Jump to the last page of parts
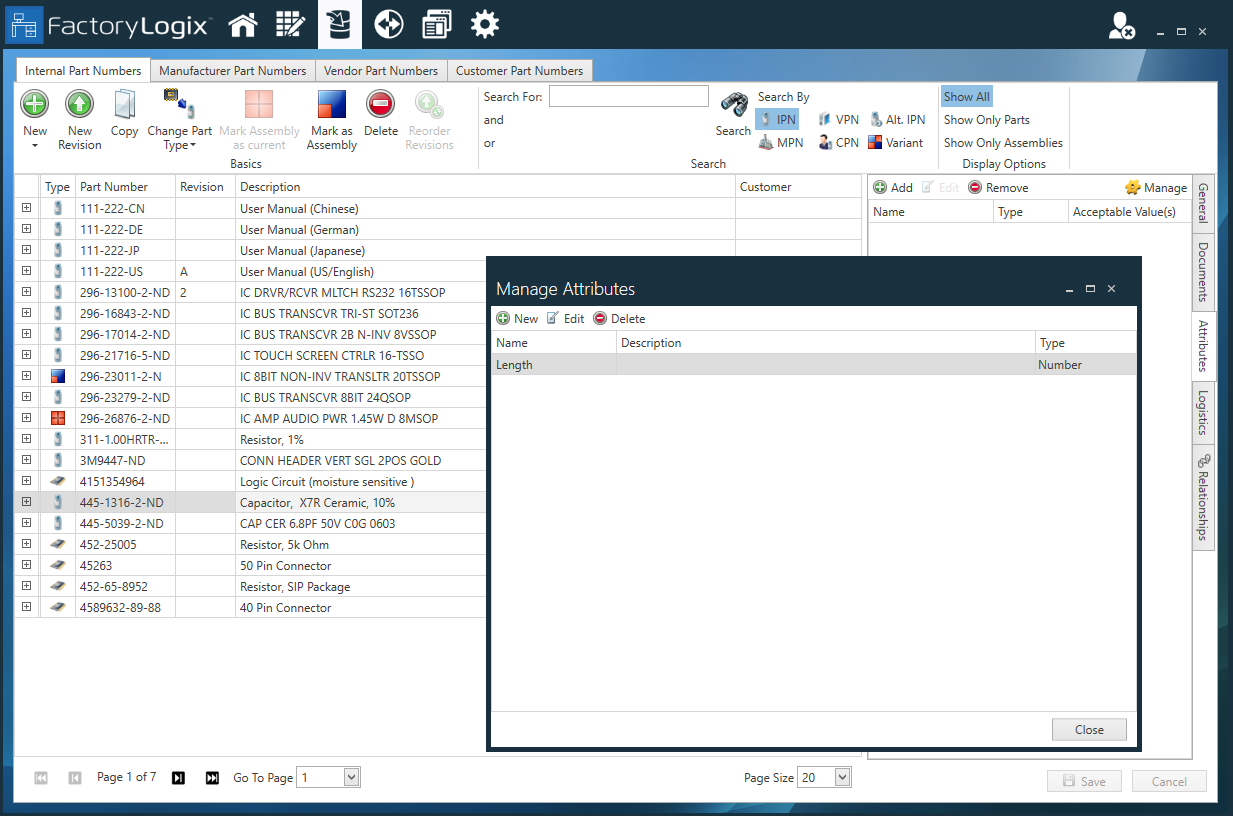Viewport: 1233px width, 816px height. (x=212, y=777)
